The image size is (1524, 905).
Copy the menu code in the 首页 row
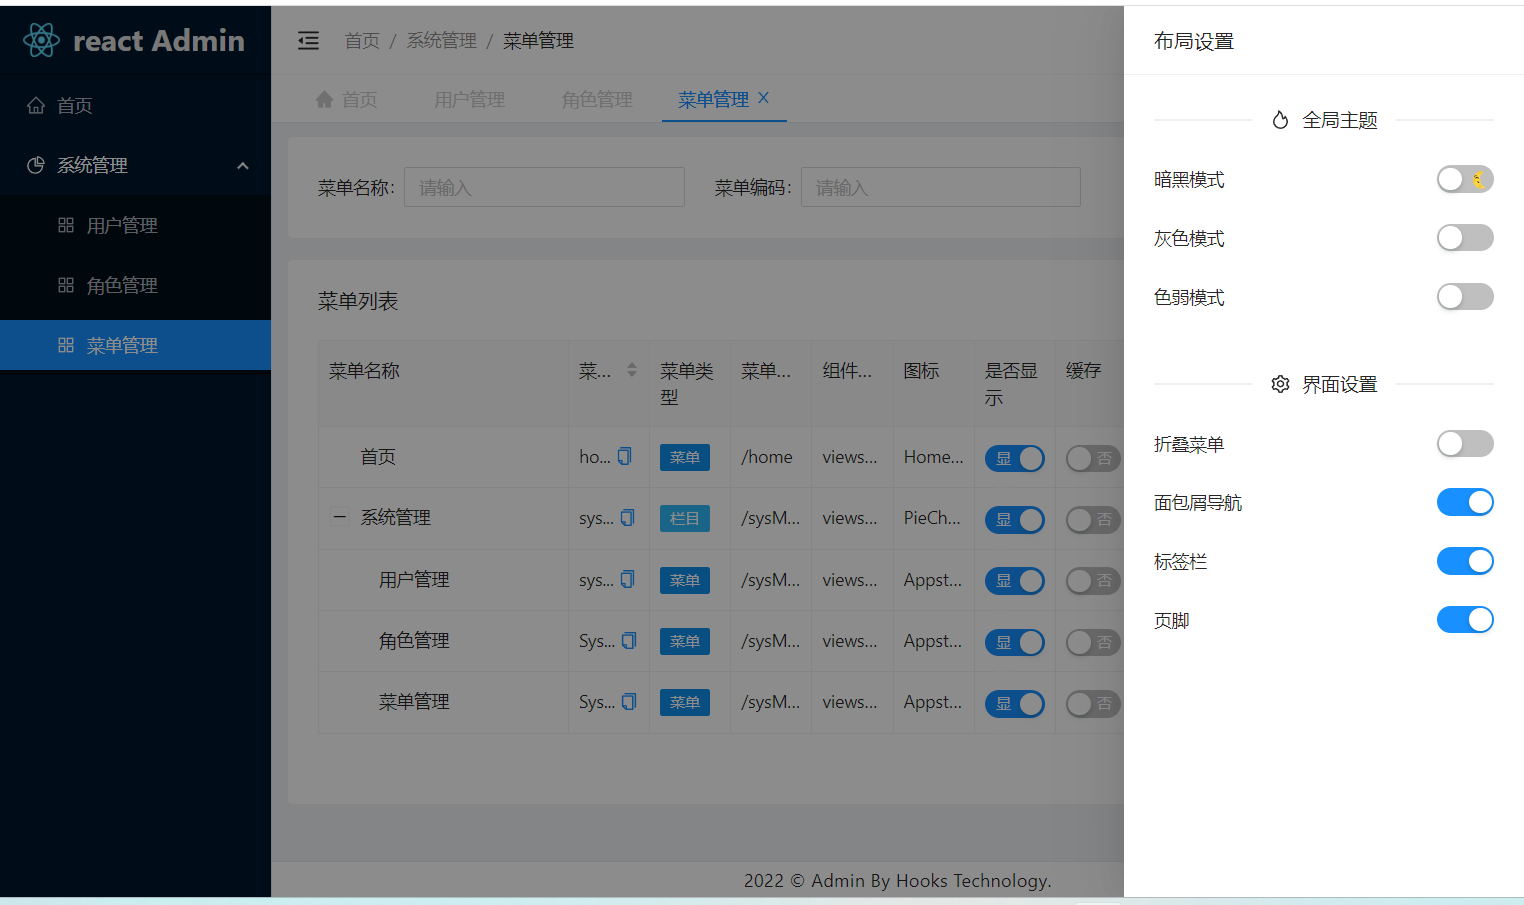[625, 456]
